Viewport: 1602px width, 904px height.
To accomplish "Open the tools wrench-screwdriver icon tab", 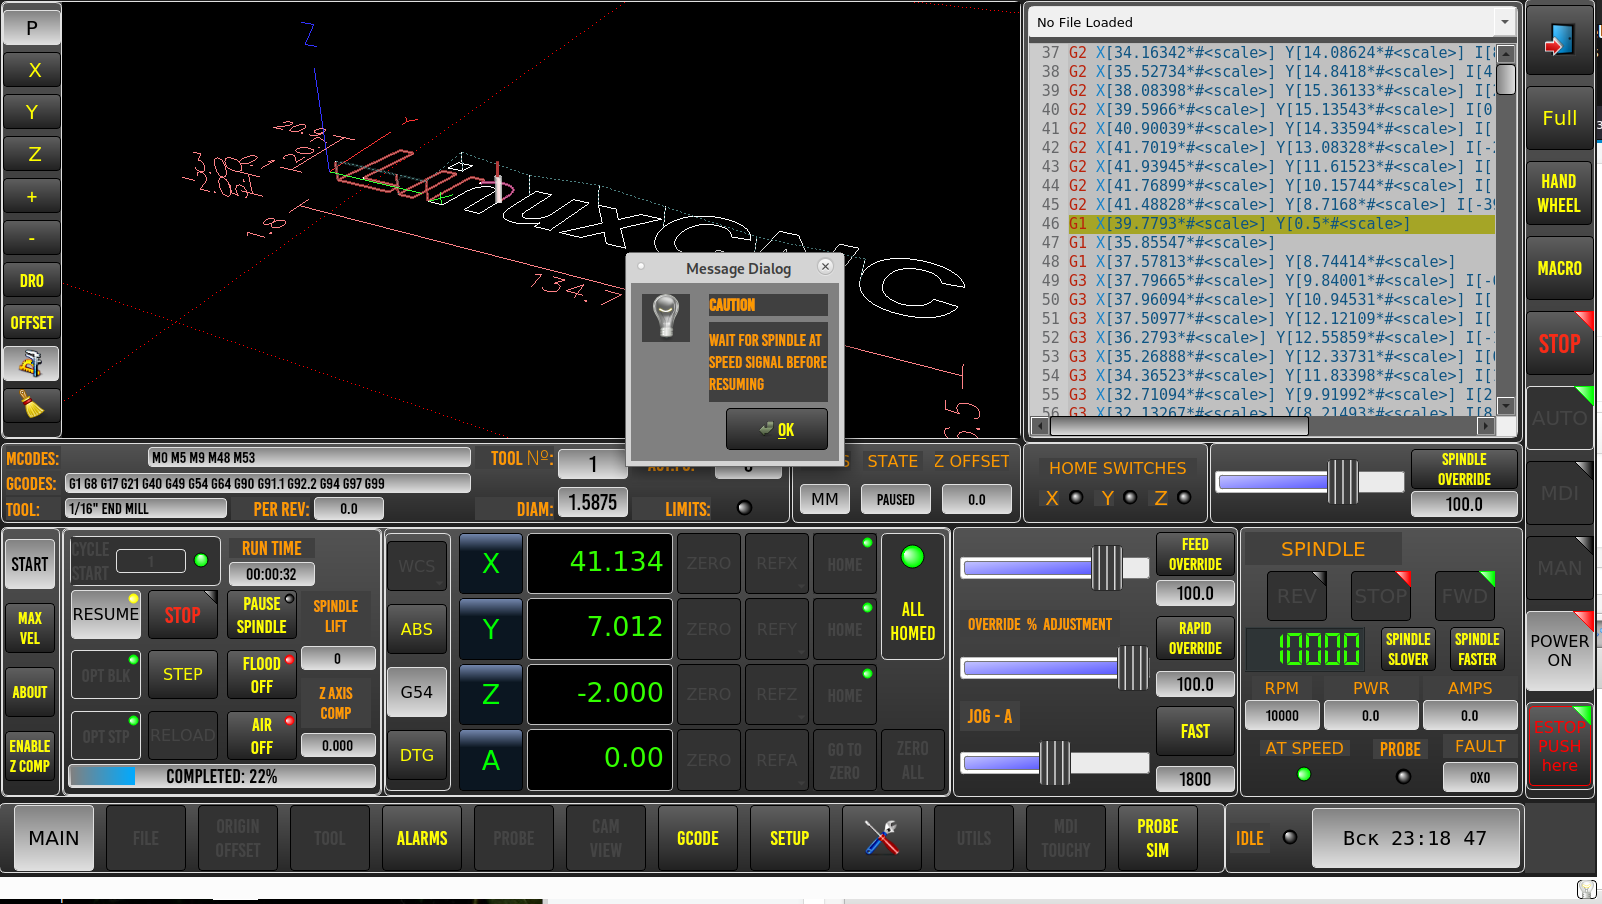I will coord(882,838).
